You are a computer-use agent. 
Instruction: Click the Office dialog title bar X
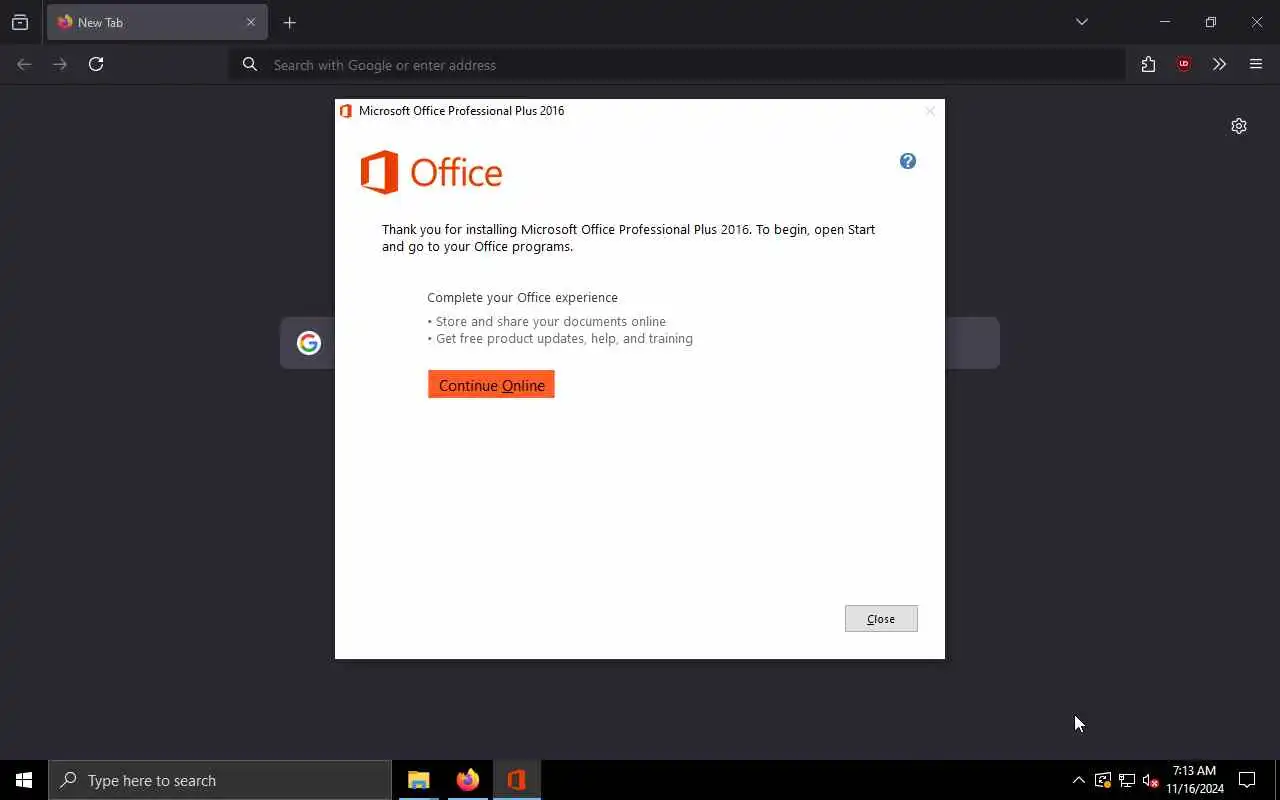tap(930, 111)
